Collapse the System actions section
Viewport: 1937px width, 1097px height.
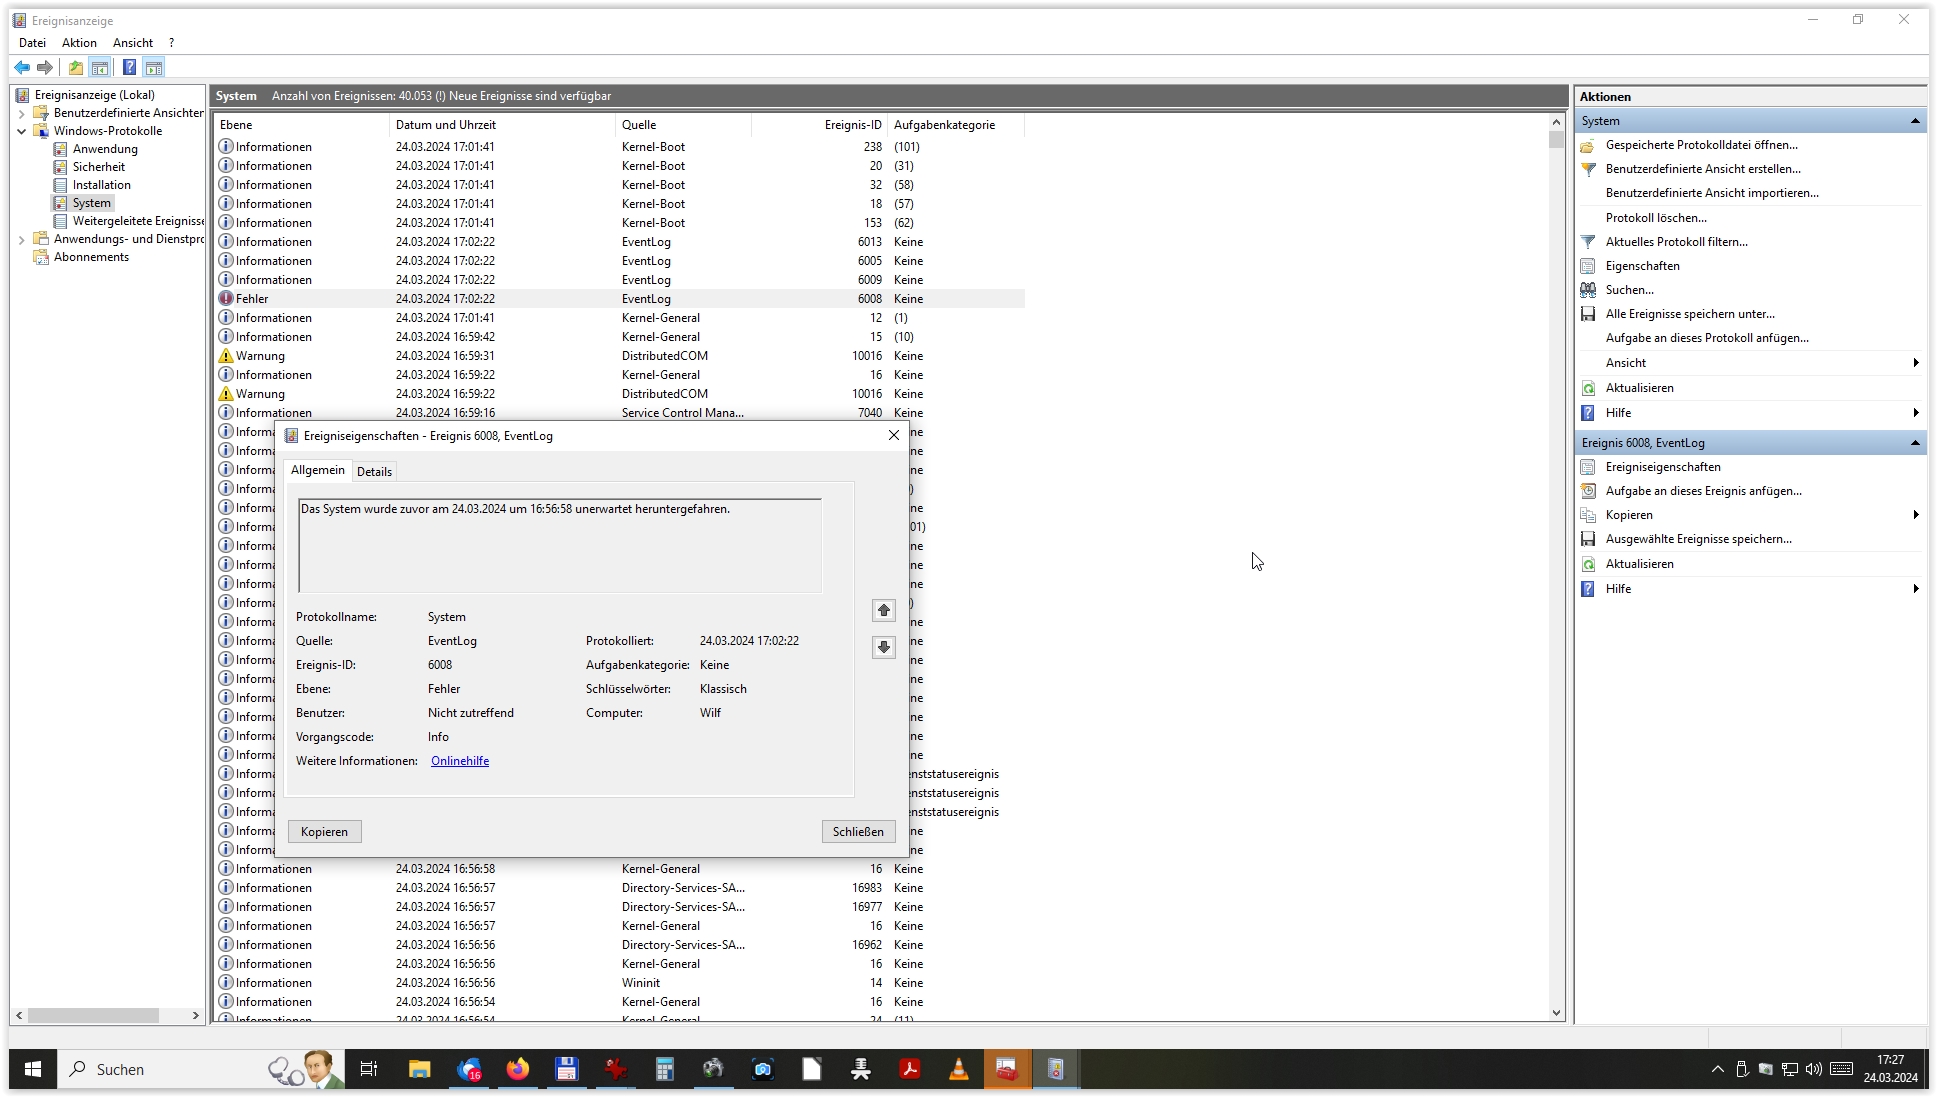(1914, 121)
